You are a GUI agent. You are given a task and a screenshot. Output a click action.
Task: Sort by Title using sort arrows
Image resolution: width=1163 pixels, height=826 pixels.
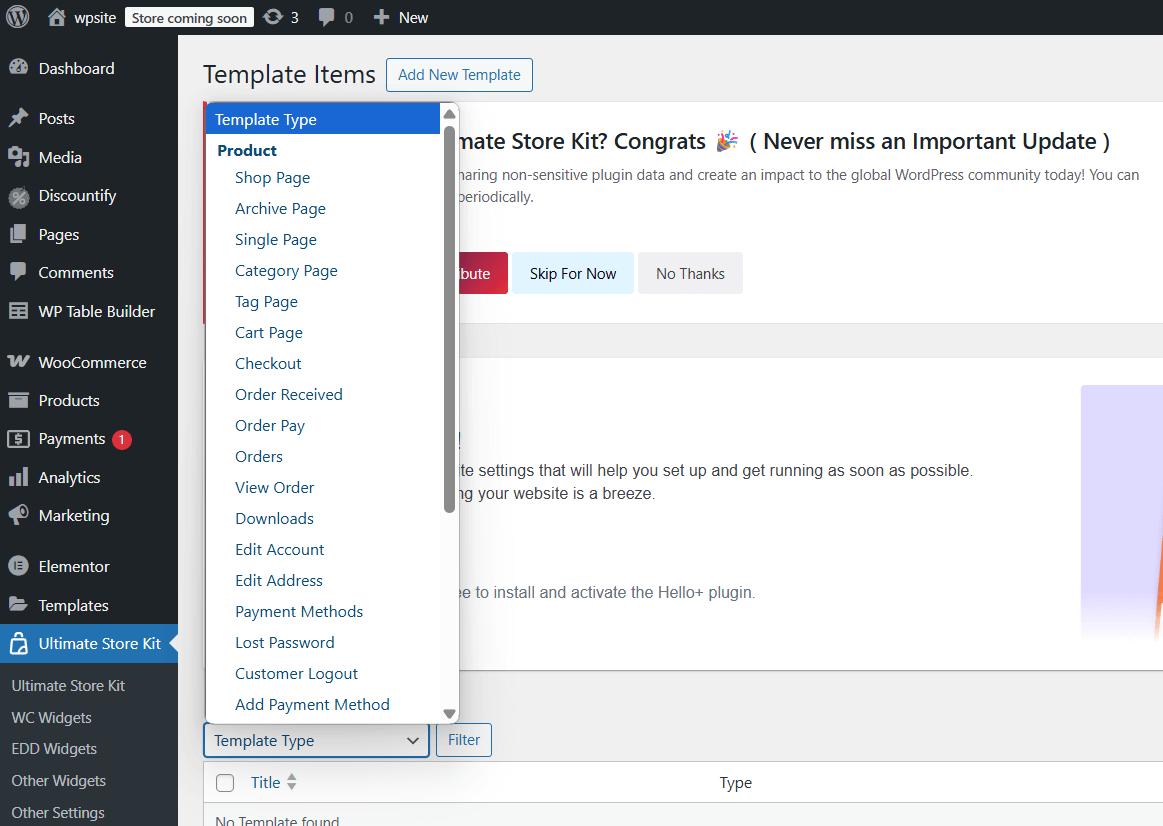(291, 782)
